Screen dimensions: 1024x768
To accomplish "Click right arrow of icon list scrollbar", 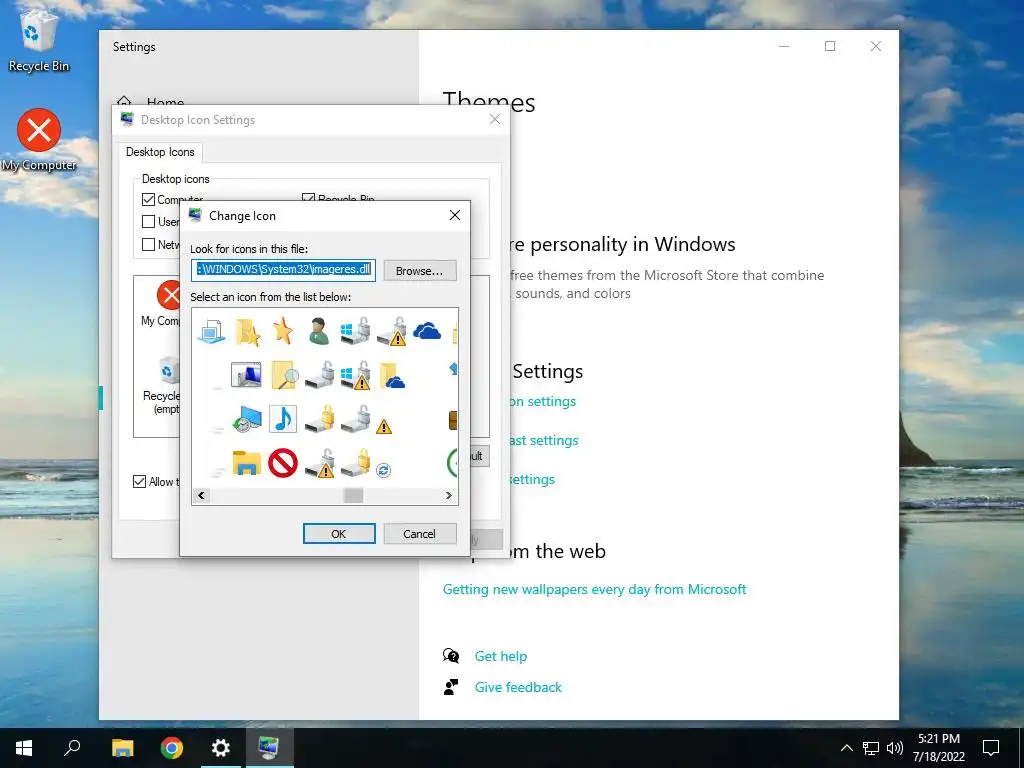I will [449, 496].
